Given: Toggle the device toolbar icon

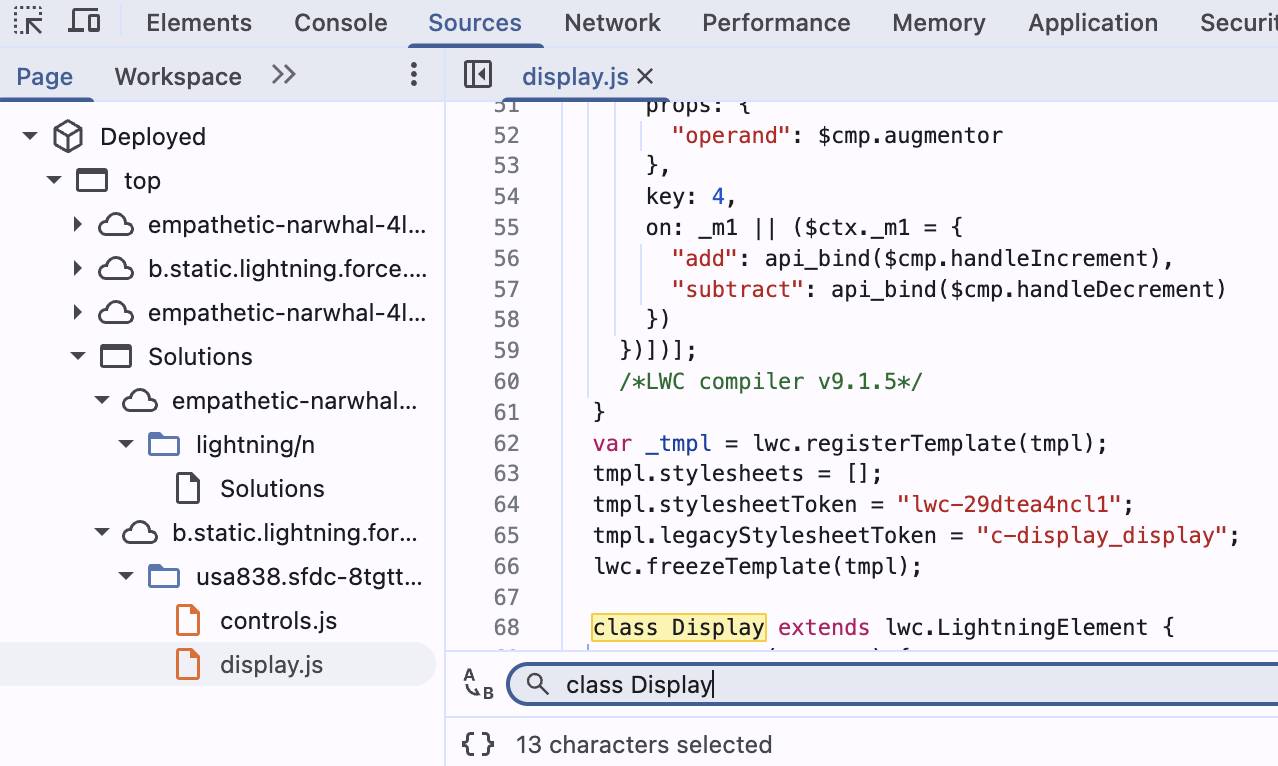Looking at the screenshot, I should point(85,21).
